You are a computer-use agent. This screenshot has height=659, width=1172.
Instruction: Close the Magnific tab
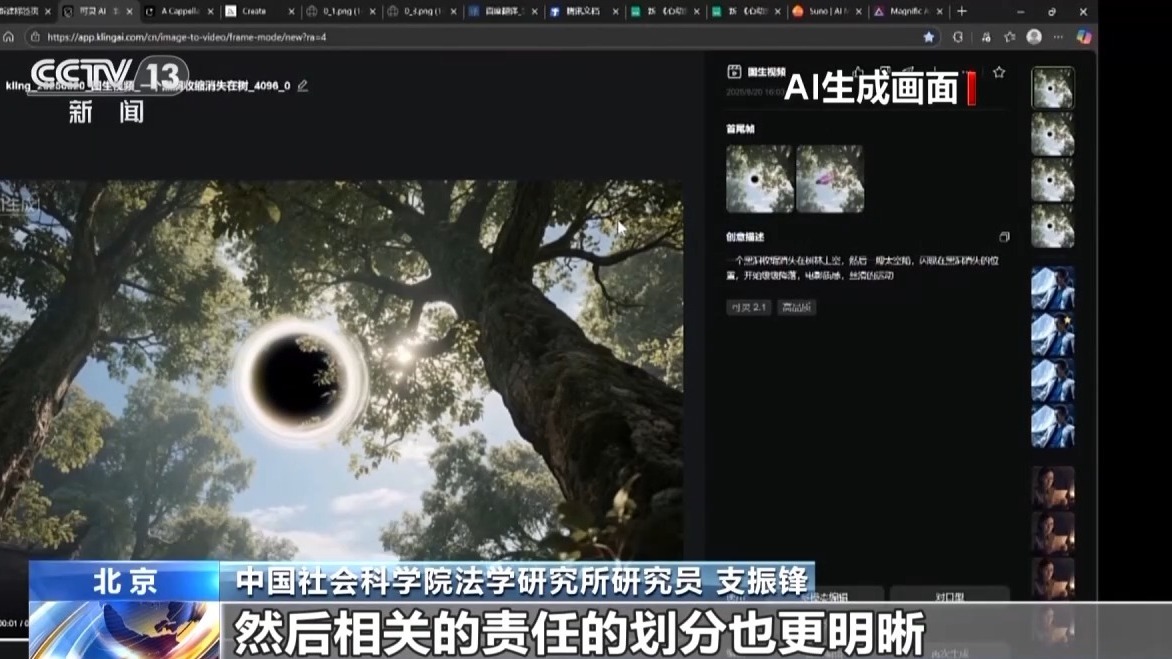pos(940,11)
